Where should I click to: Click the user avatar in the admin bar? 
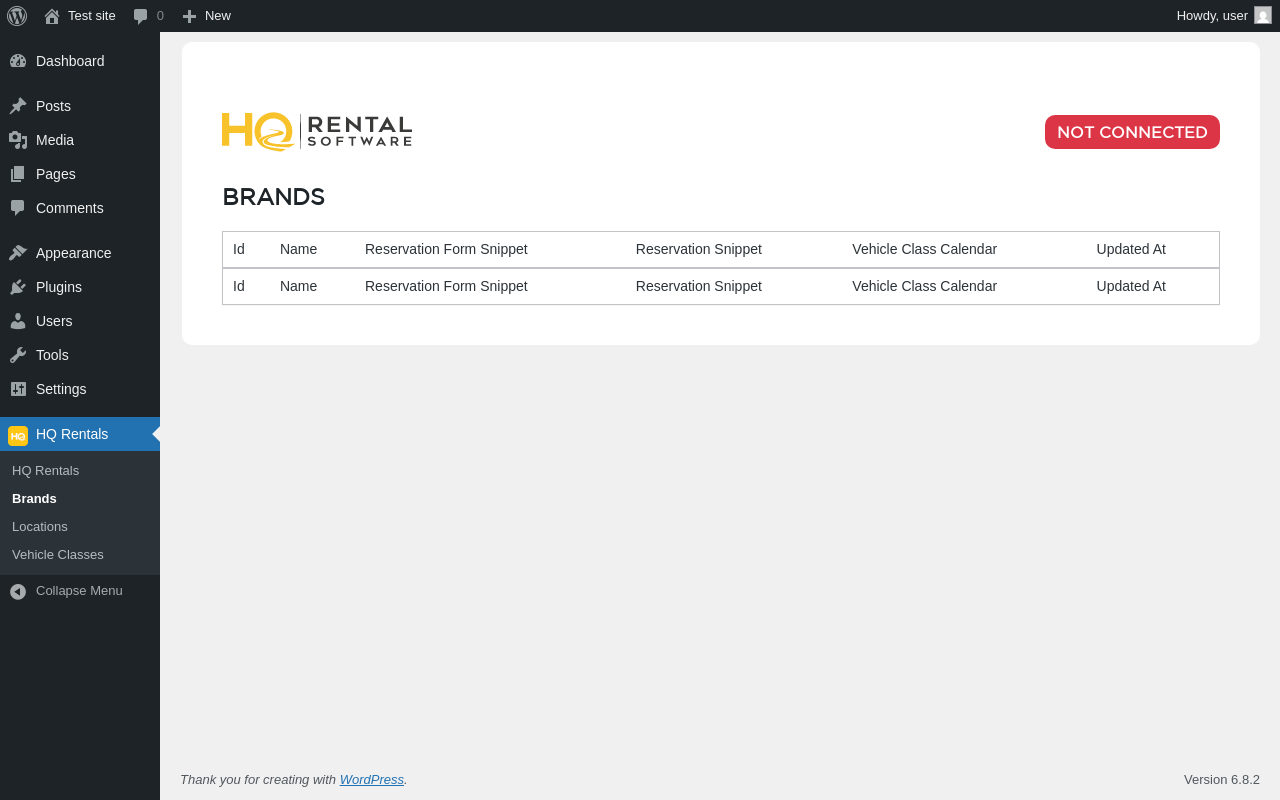click(x=1263, y=15)
